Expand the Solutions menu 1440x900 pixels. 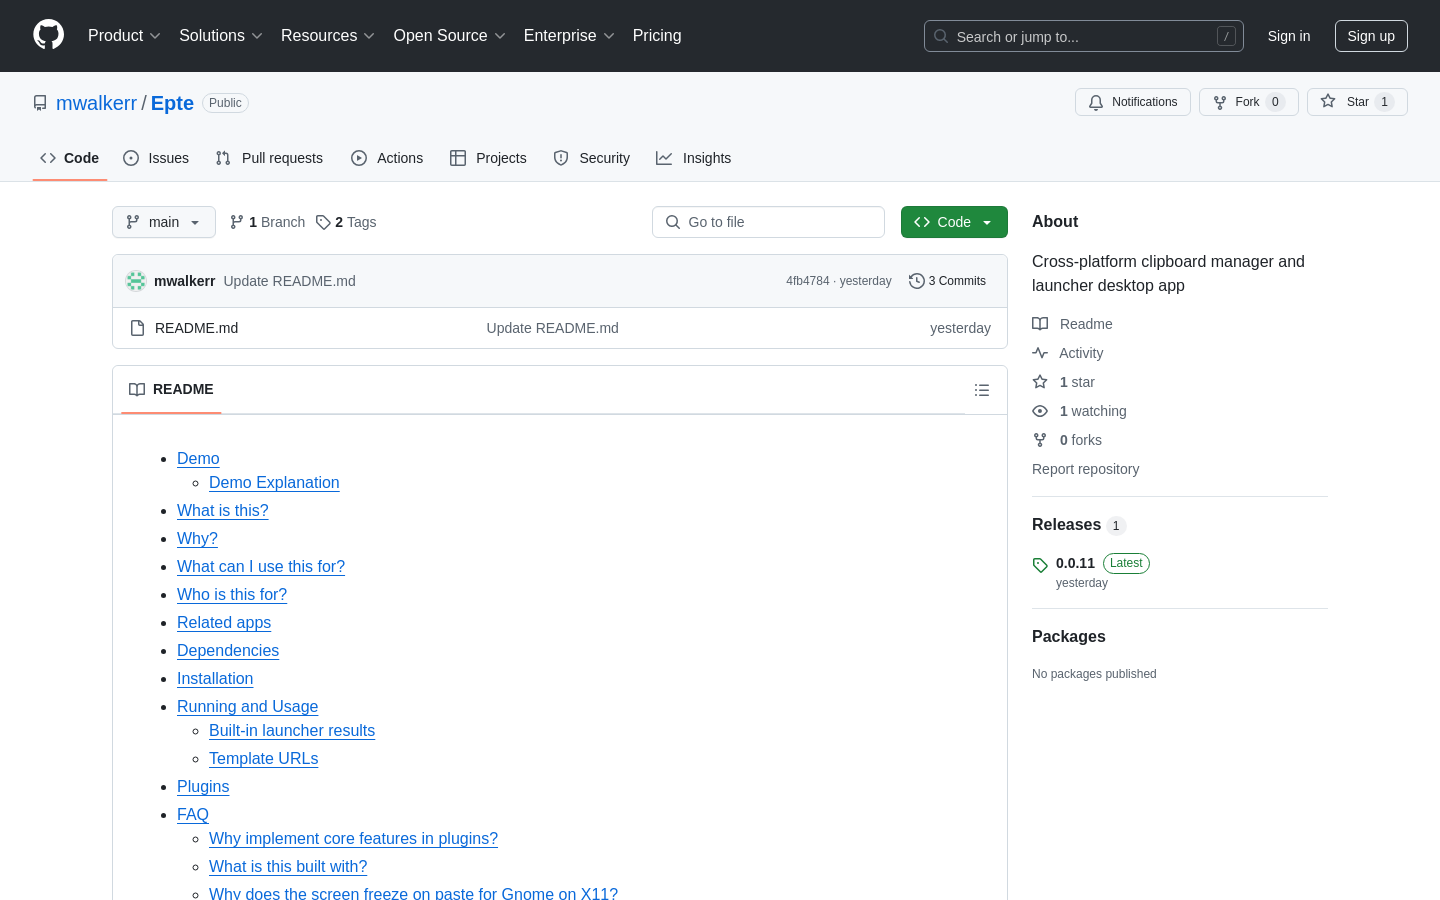click(221, 36)
